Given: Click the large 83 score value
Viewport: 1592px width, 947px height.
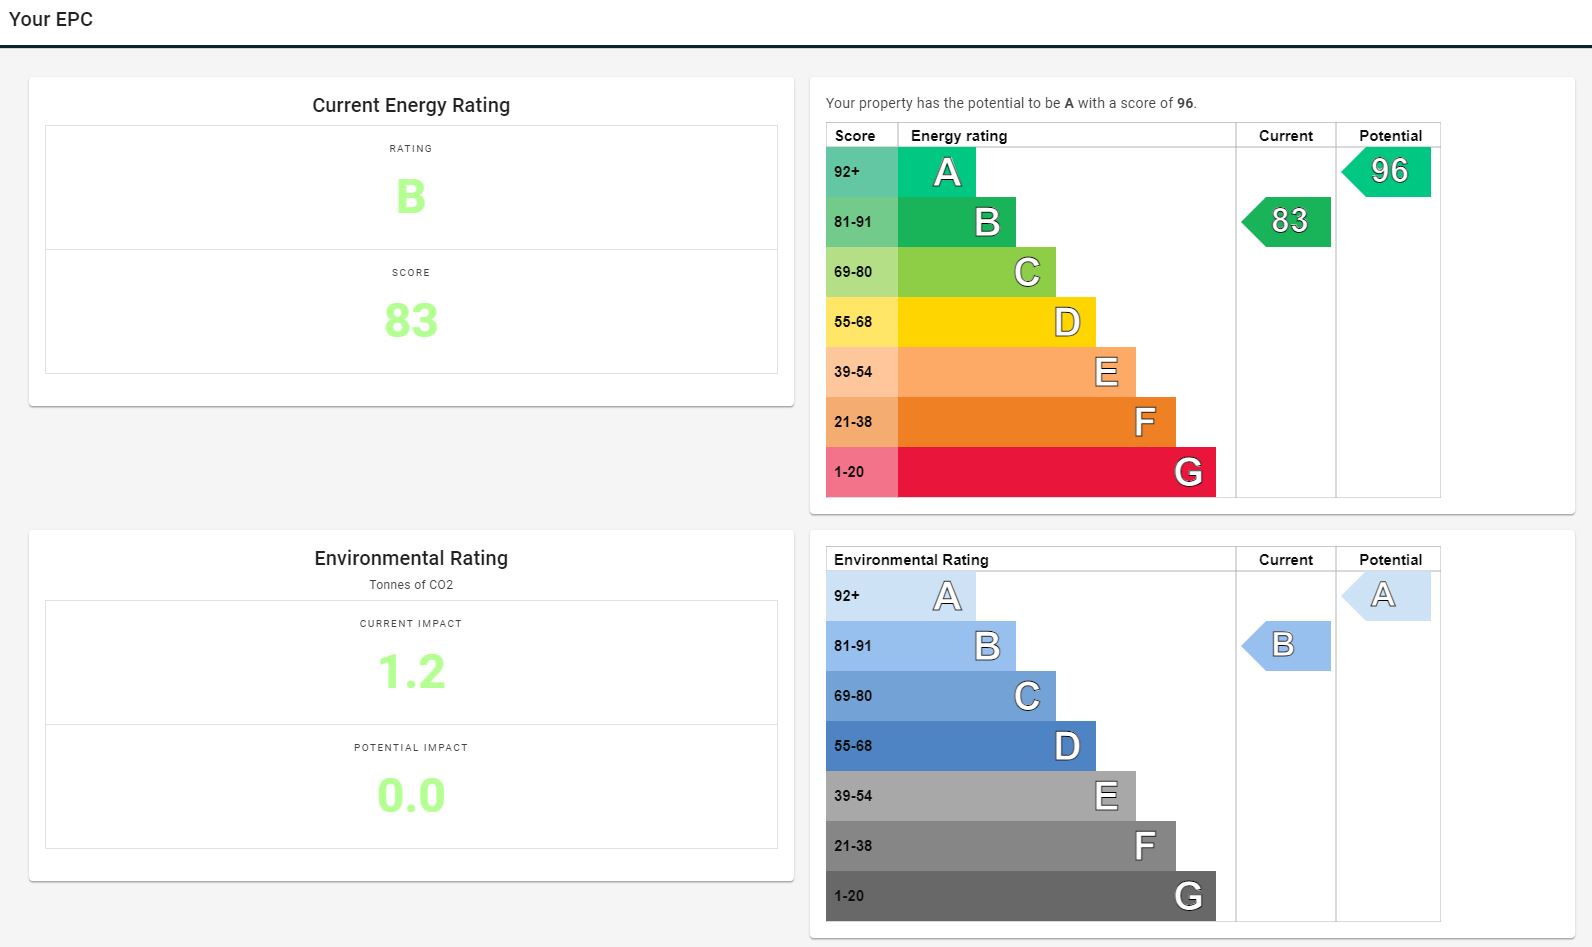Looking at the screenshot, I should point(411,320).
